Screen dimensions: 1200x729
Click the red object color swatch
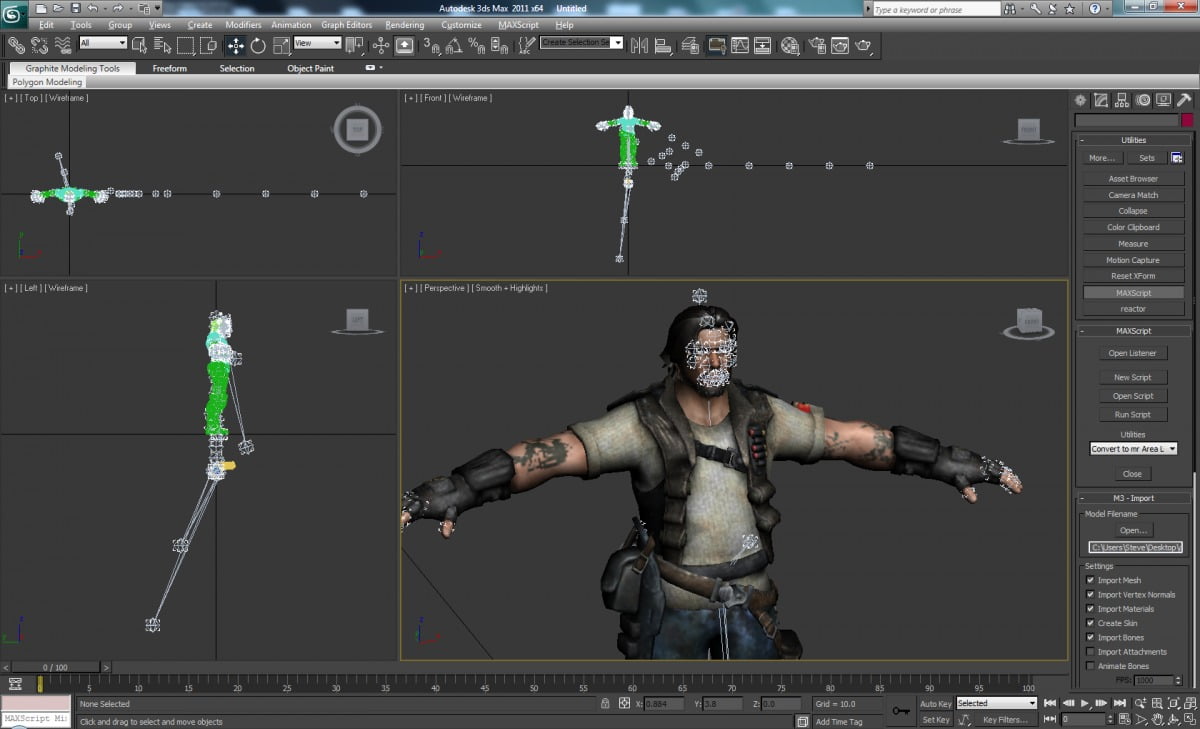pos(1187,120)
